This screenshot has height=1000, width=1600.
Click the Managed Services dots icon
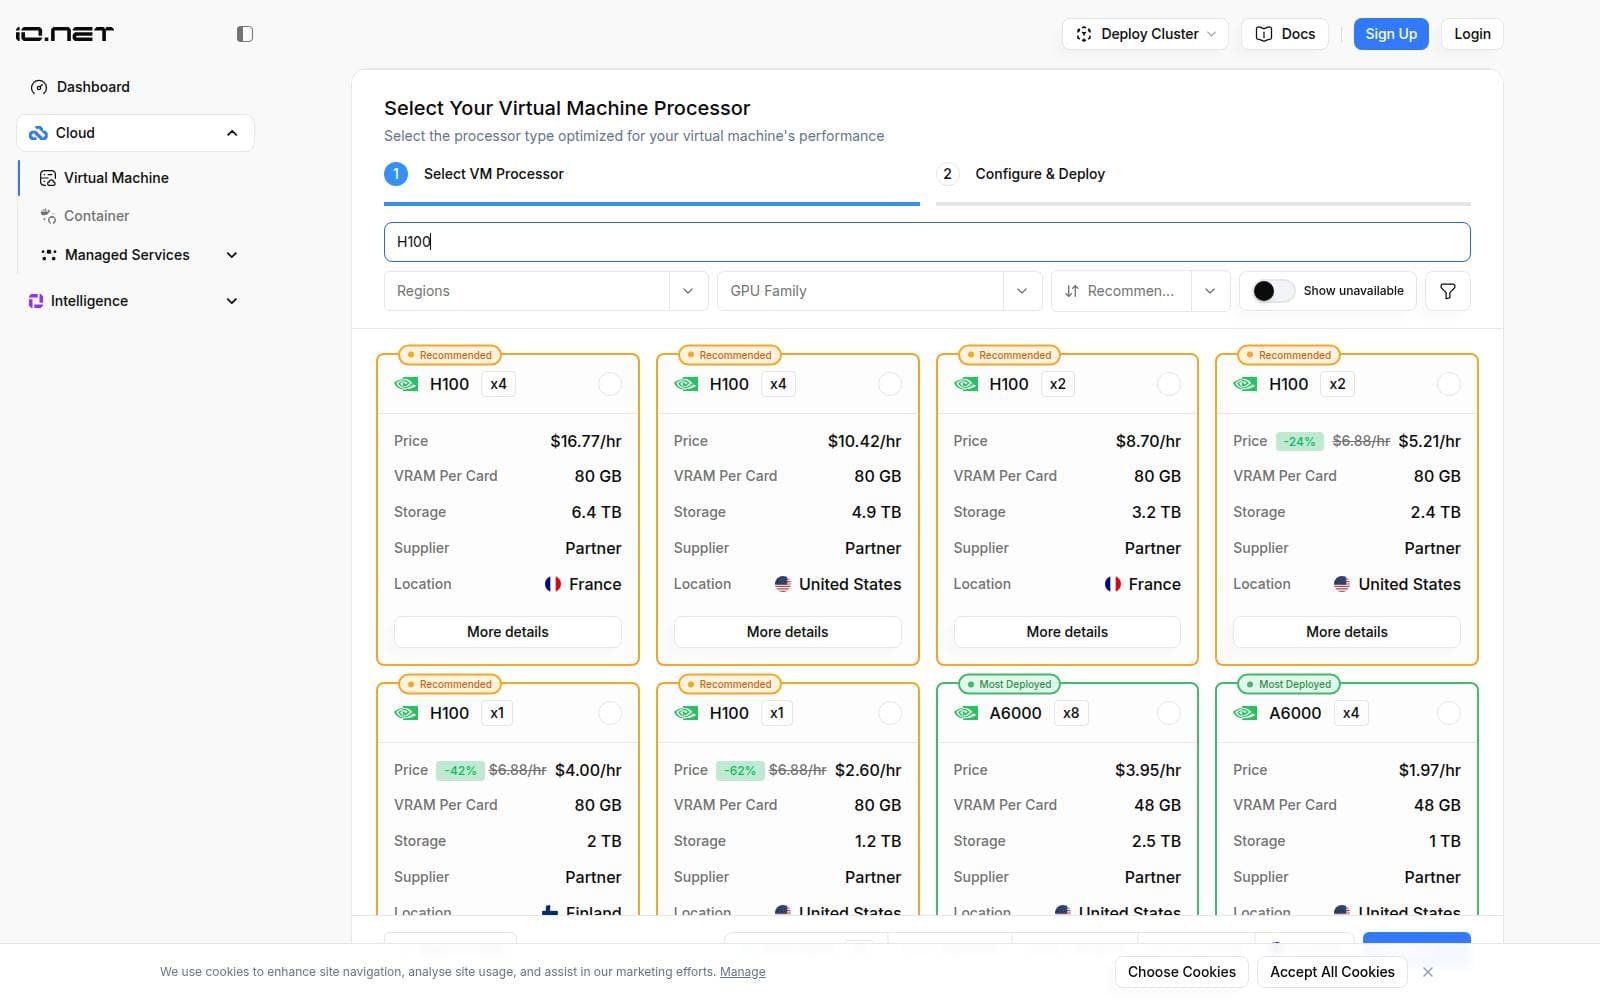(x=48, y=255)
